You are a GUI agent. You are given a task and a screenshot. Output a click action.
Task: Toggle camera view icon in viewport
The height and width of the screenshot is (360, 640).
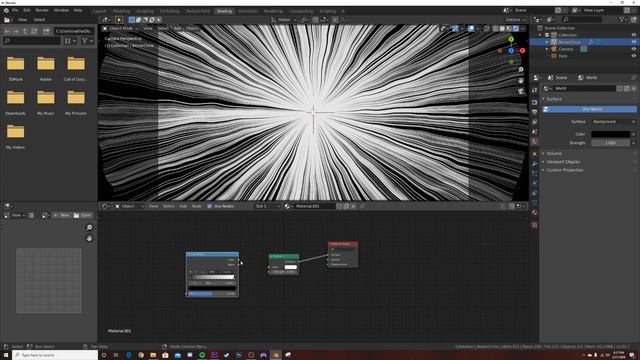[521, 91]
